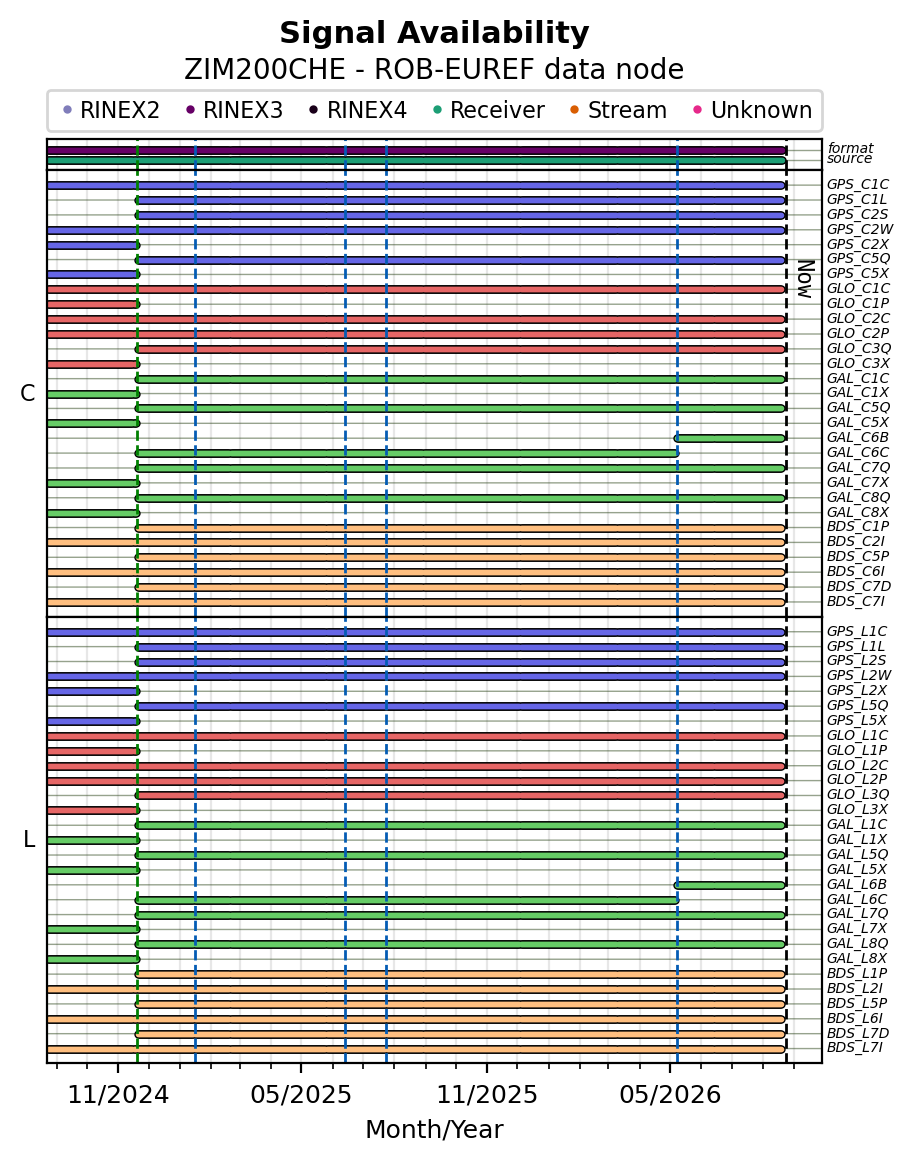Viewport: 914px width, 1162px height.
Task: Click the GPS_C5X signal label
Action: (858, 273)
